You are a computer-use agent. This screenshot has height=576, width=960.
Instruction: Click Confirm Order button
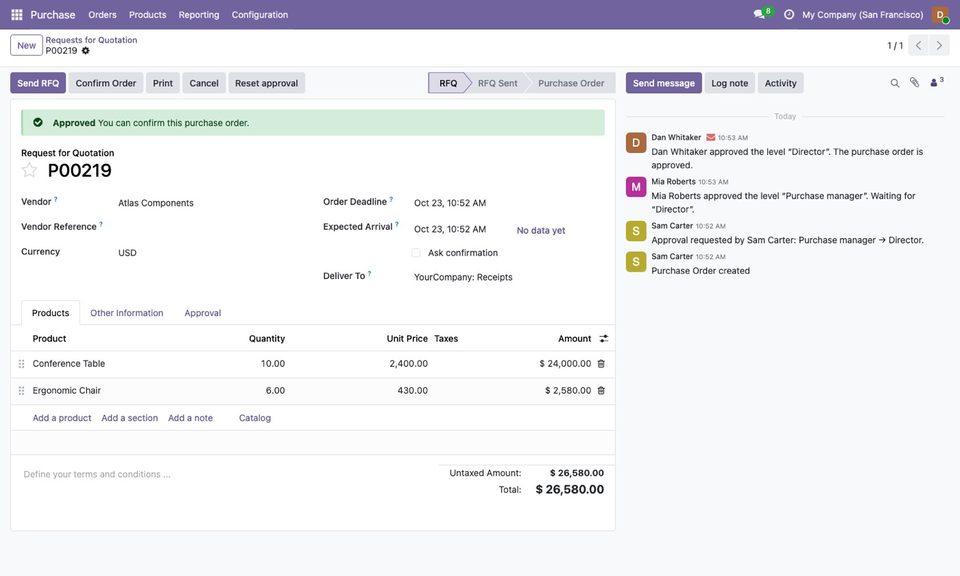(x=106, y=83)
